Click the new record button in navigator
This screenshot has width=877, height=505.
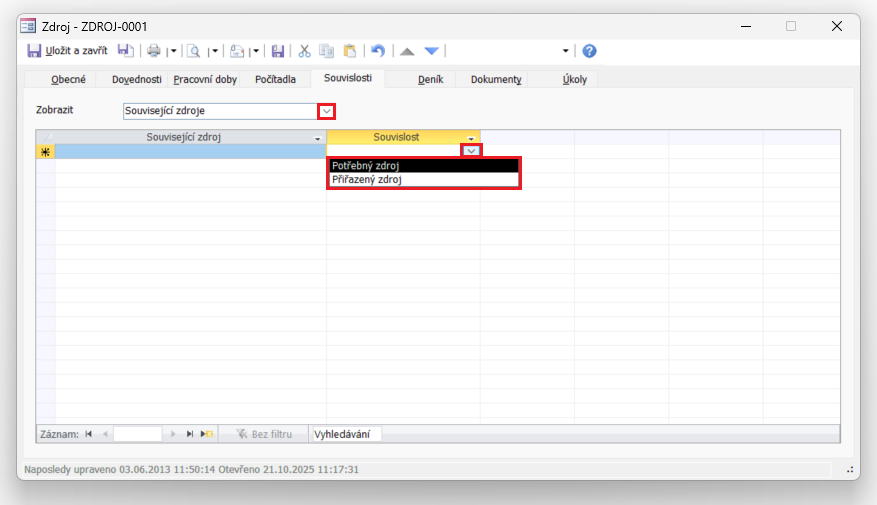[207, 434]
